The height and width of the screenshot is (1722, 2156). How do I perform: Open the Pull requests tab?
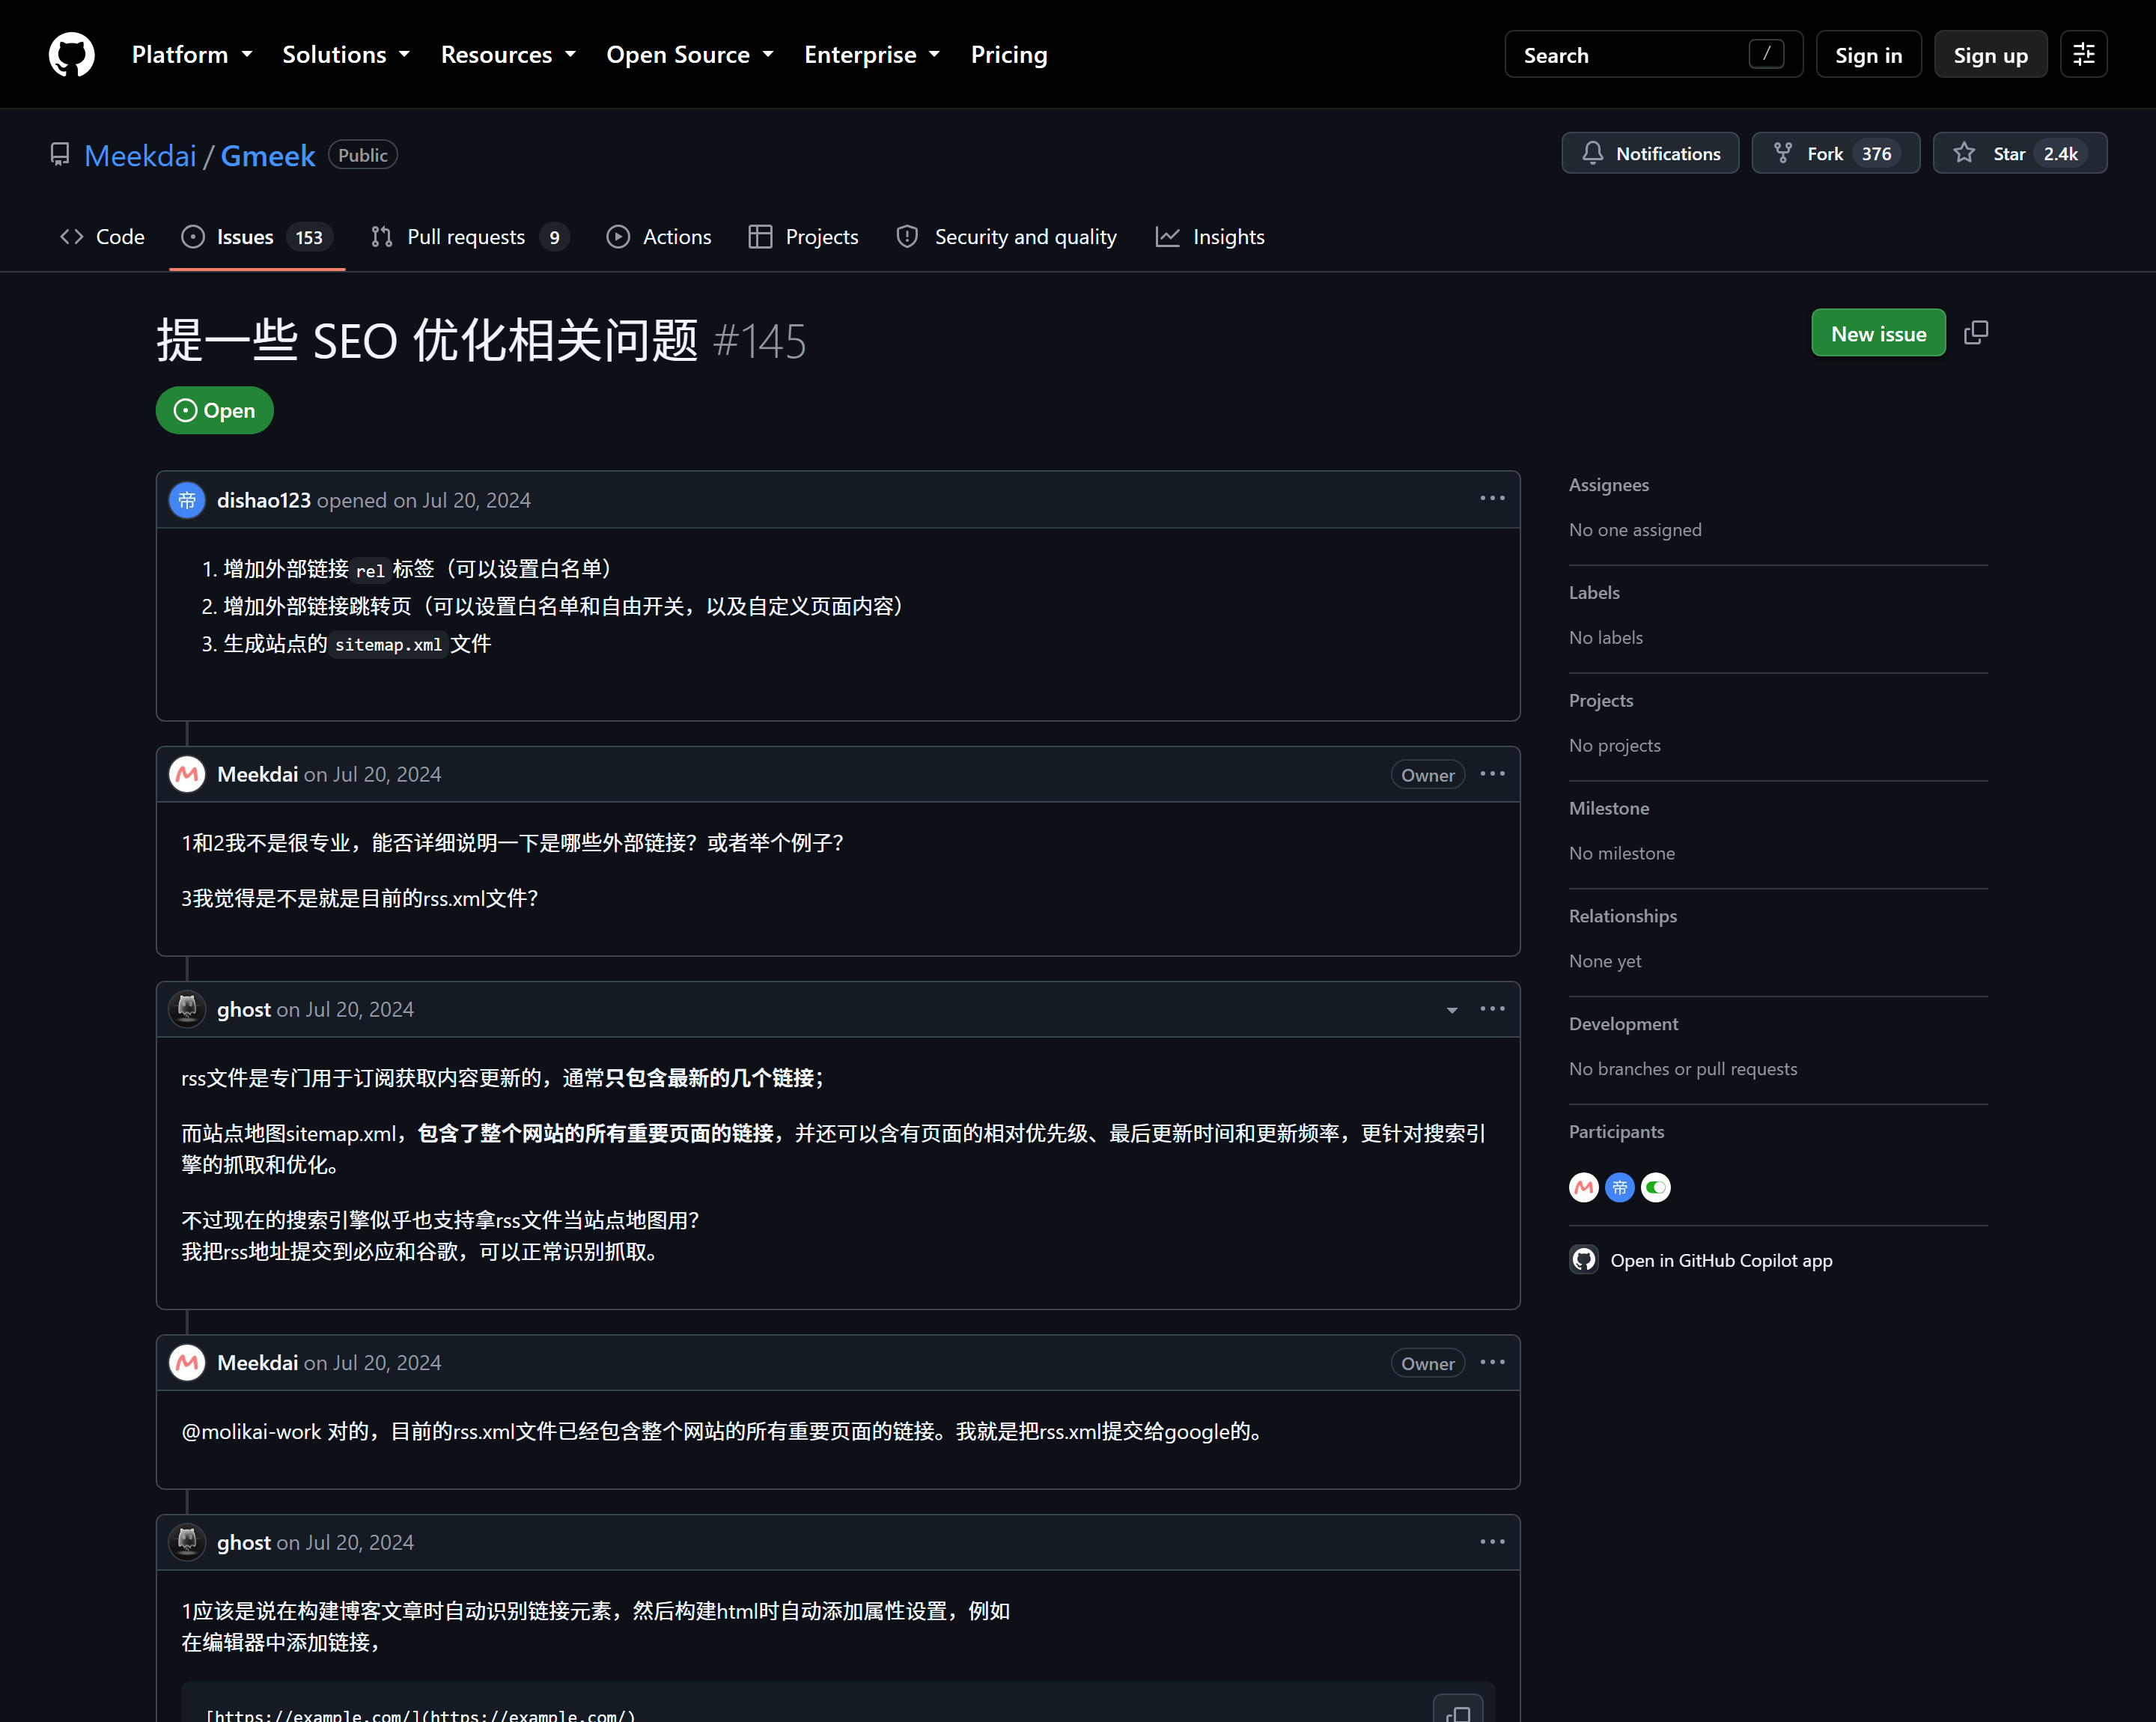[x=469, y=237]
